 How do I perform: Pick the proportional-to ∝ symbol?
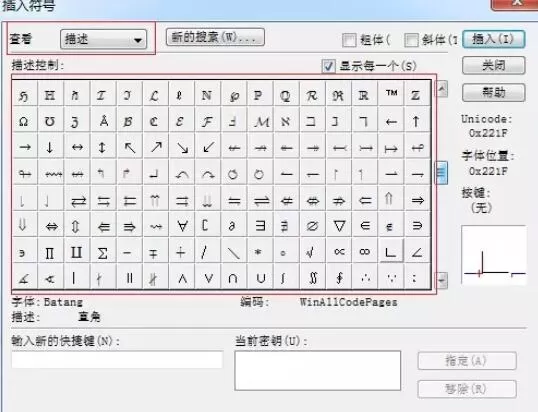[x=339, y=252]
